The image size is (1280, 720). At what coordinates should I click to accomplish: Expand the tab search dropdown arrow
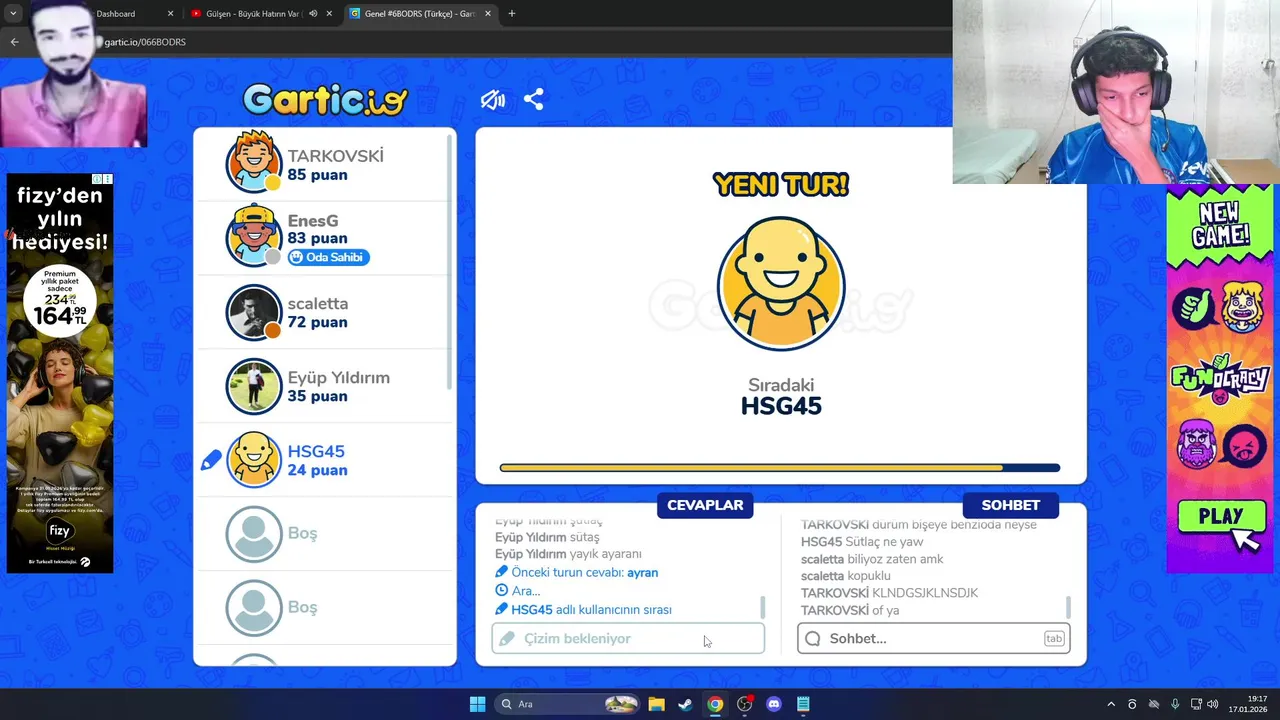13,14
